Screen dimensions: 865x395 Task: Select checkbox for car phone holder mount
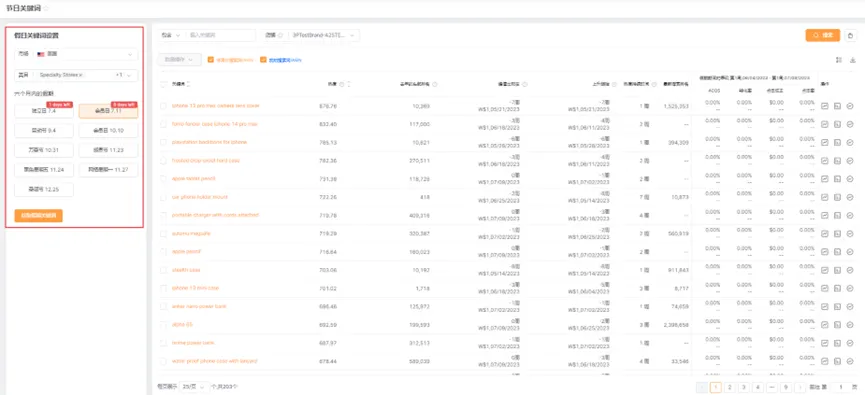163,197
